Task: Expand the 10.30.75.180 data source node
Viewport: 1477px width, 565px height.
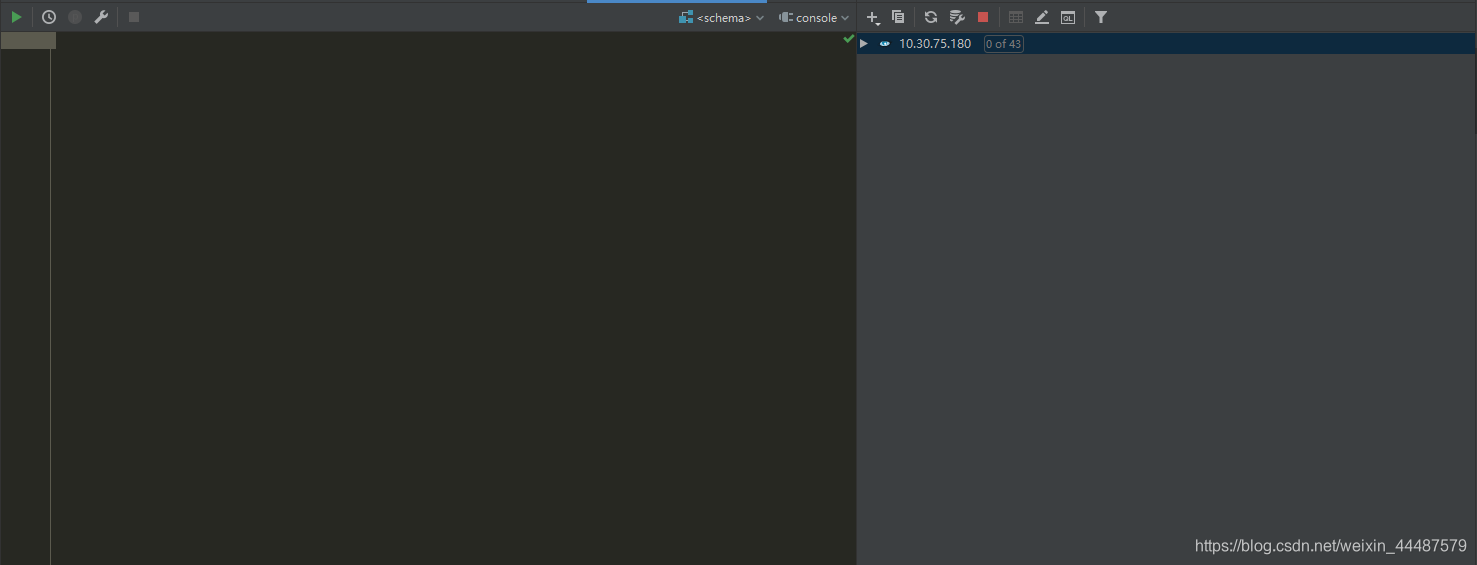Action: pos(864,43)
